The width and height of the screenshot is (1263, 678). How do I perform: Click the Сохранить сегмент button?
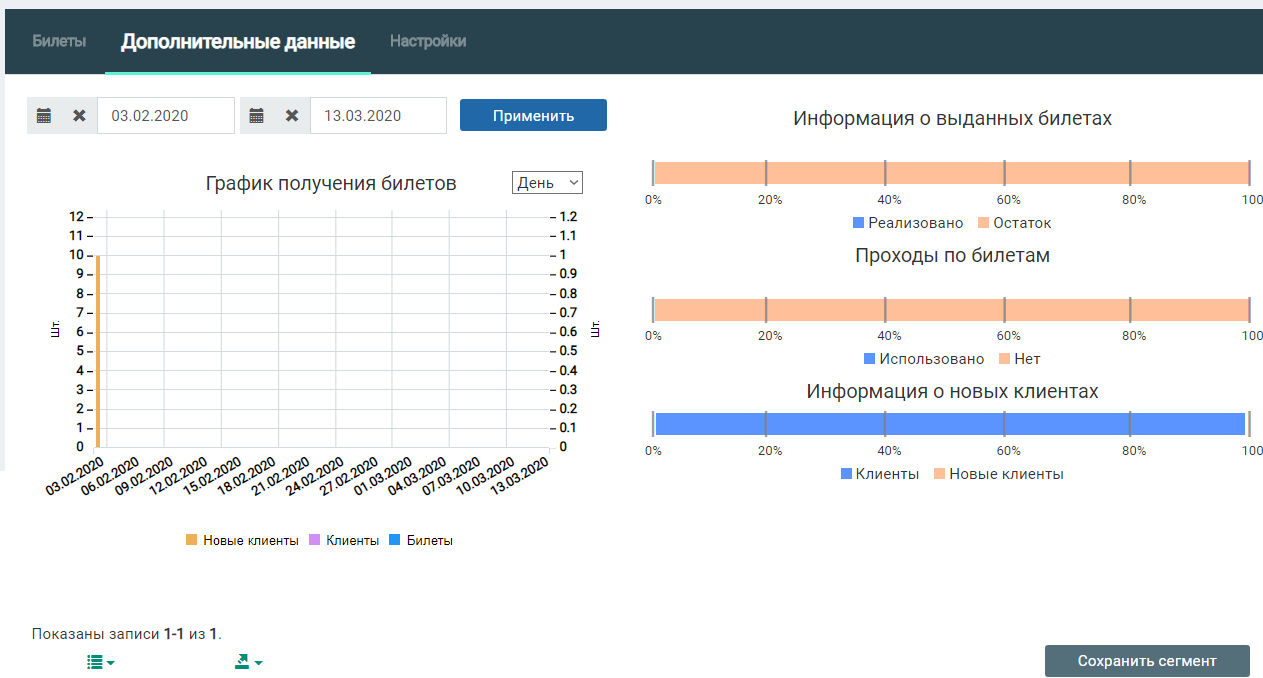click(x=1147, y=661)
